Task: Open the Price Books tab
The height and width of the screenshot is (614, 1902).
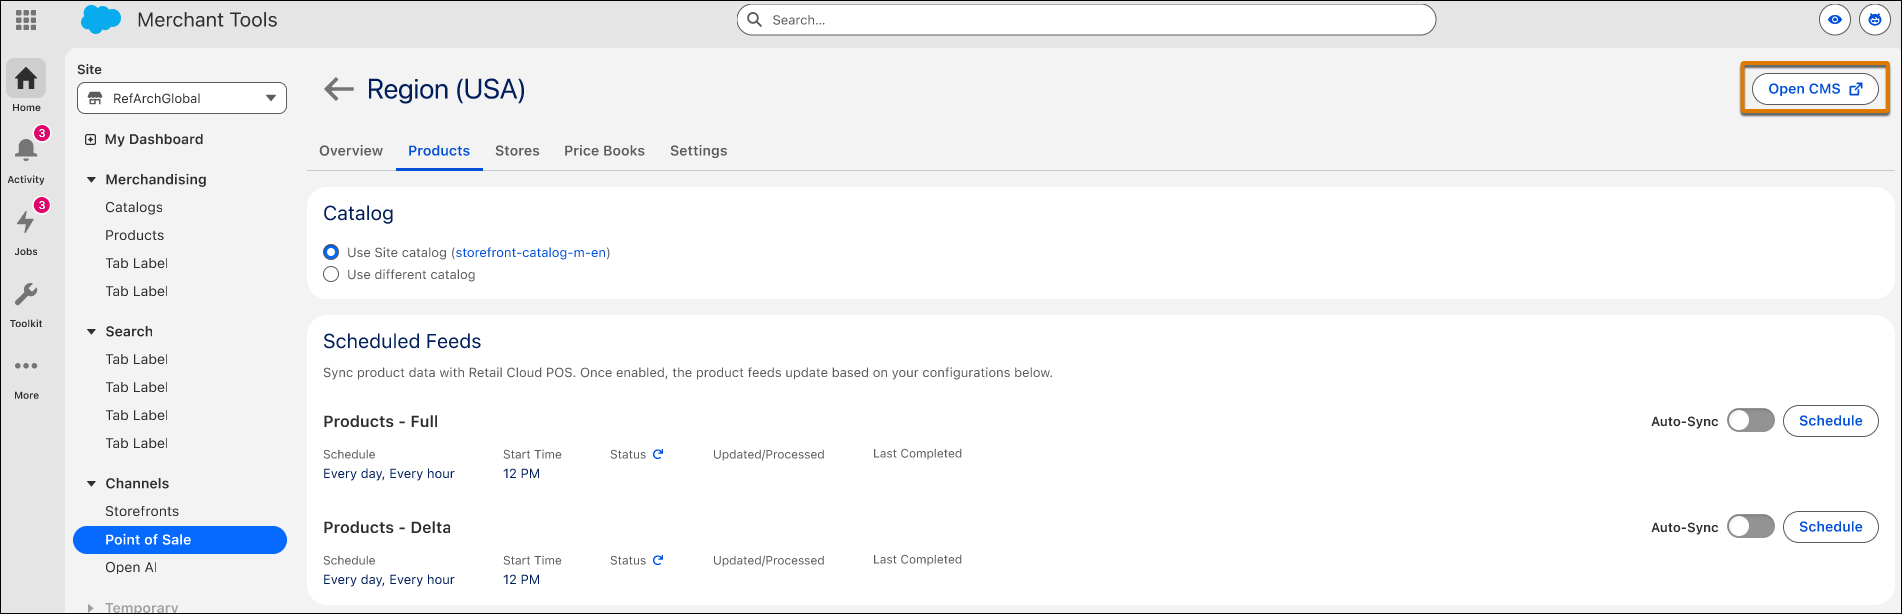Action: tap(604, 151)
